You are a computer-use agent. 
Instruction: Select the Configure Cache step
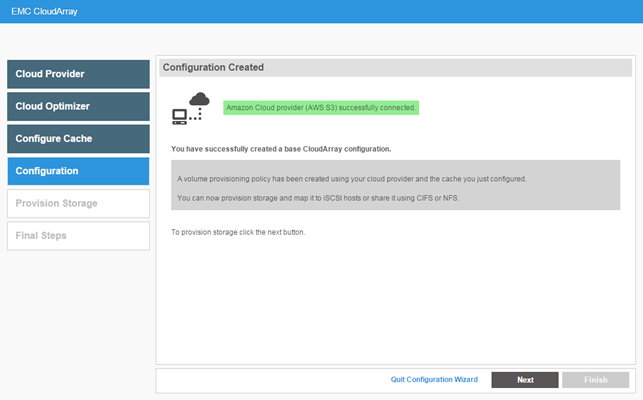point(78,139)
